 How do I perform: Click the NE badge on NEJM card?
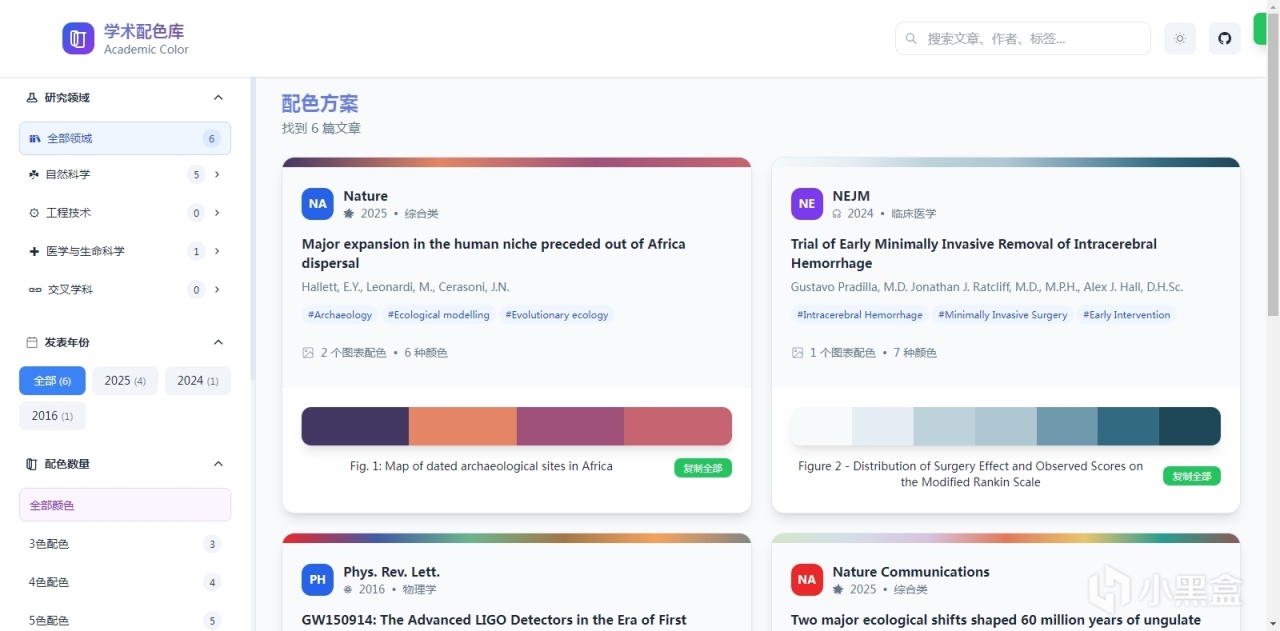pyautogui.click(x=807, y=204)
